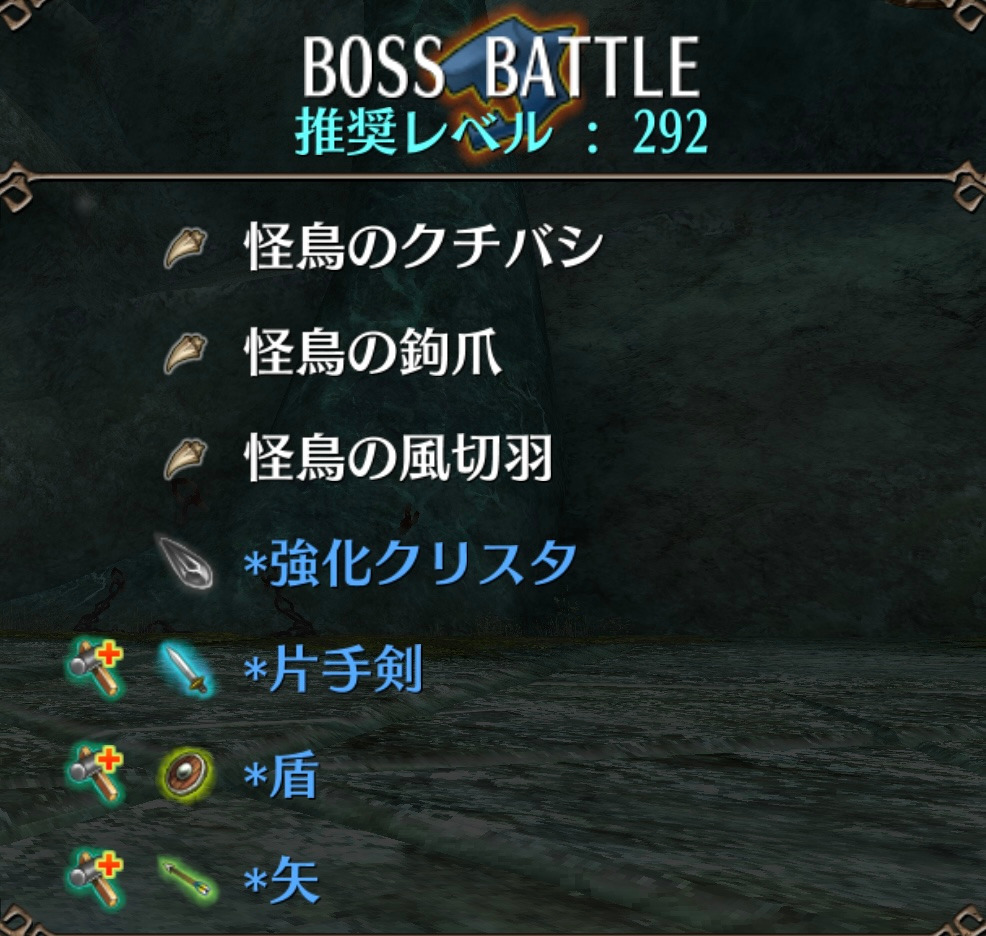Click the 推奨レベル : 292 text
Screen dimensions: 986x936
point(502,132)
